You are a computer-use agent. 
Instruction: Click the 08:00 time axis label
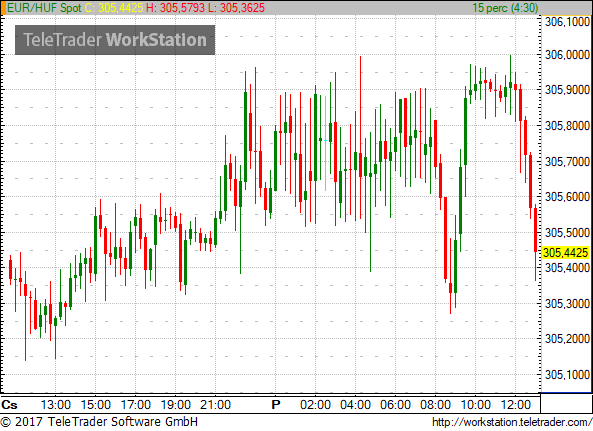(x=435, y=405)
